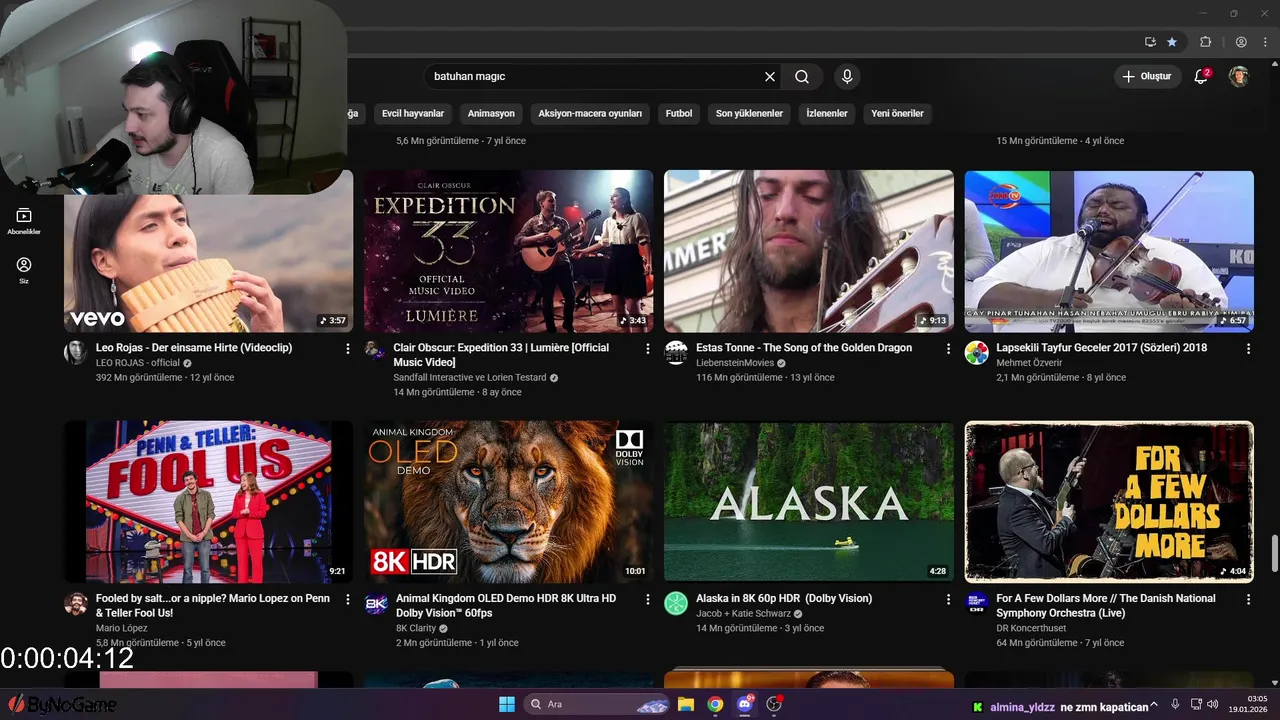
Task: Open 8K Clarity channel avatar
Action: coord(376,603)
